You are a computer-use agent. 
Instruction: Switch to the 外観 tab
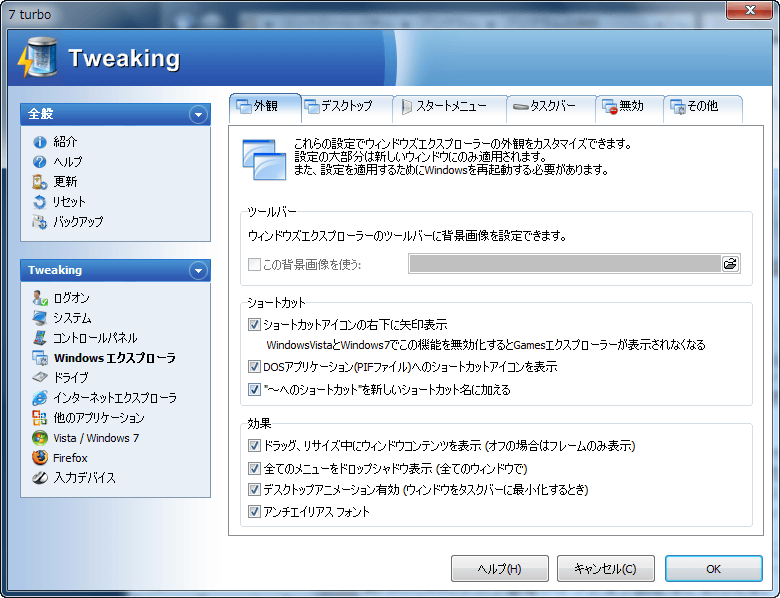[265, 106]
